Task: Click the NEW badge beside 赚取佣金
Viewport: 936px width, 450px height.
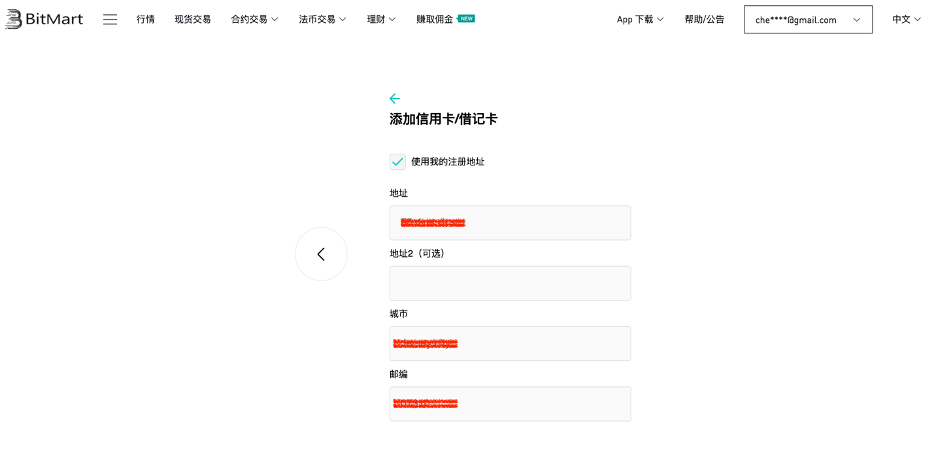Action: 466,18
